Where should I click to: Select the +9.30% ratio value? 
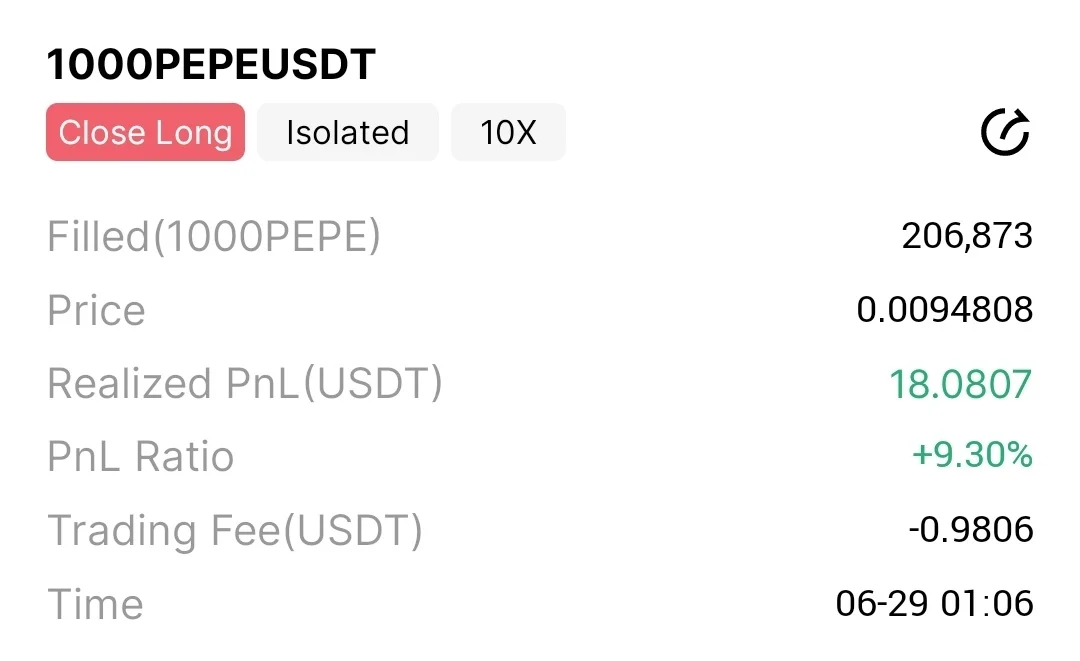pyautogui.click(x=971, y=457)
